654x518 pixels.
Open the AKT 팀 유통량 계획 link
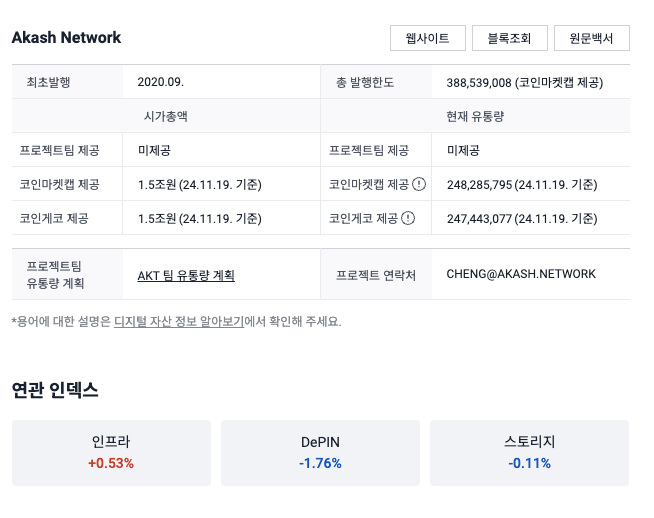tap(186, 275)
